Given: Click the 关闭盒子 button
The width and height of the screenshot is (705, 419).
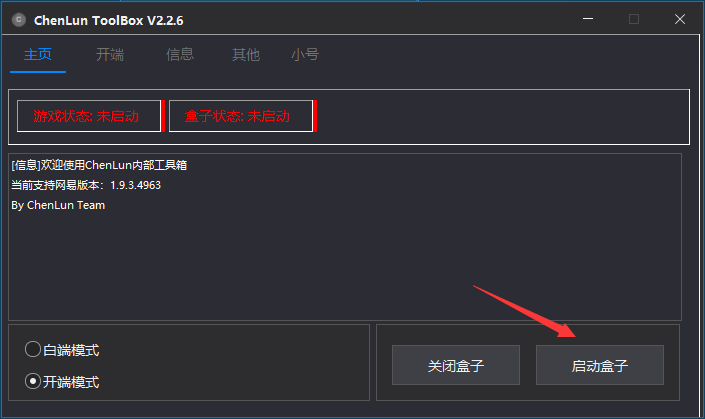Looking at the screenshot, I should click(x=456, y=365).
